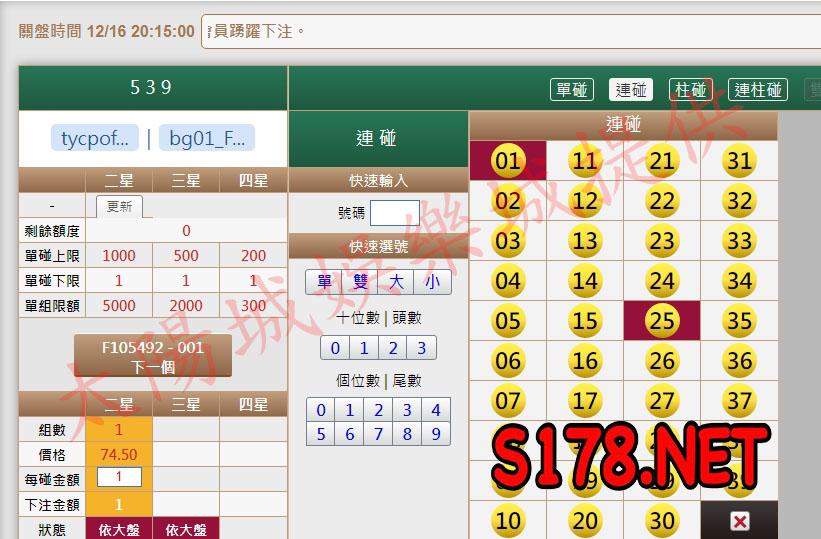Screen dimensions: 821x539
Task: Select number ball 10
Action: click(508, 521)
